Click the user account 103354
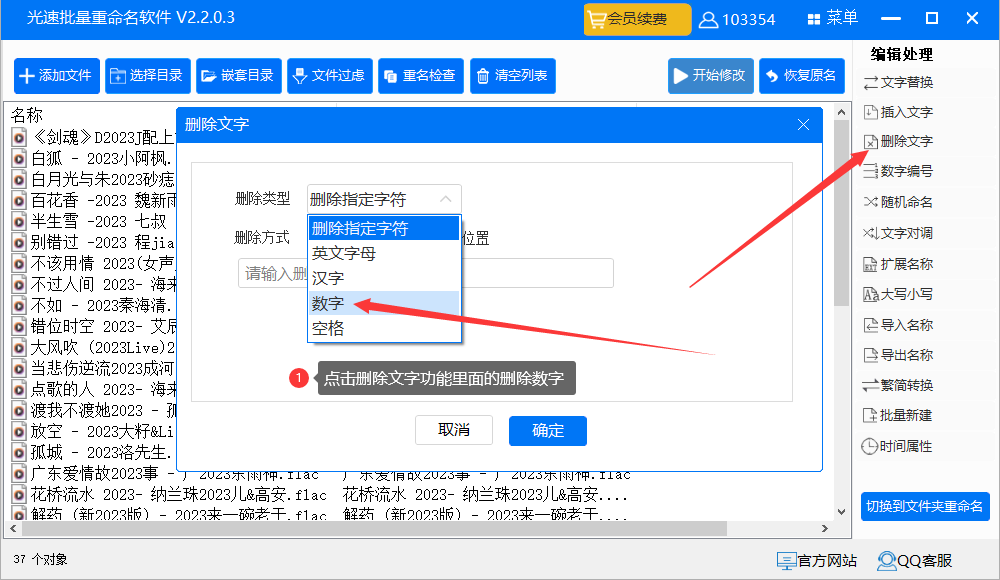This screenshot has width=1000, height=580. [x=737, y=20]
